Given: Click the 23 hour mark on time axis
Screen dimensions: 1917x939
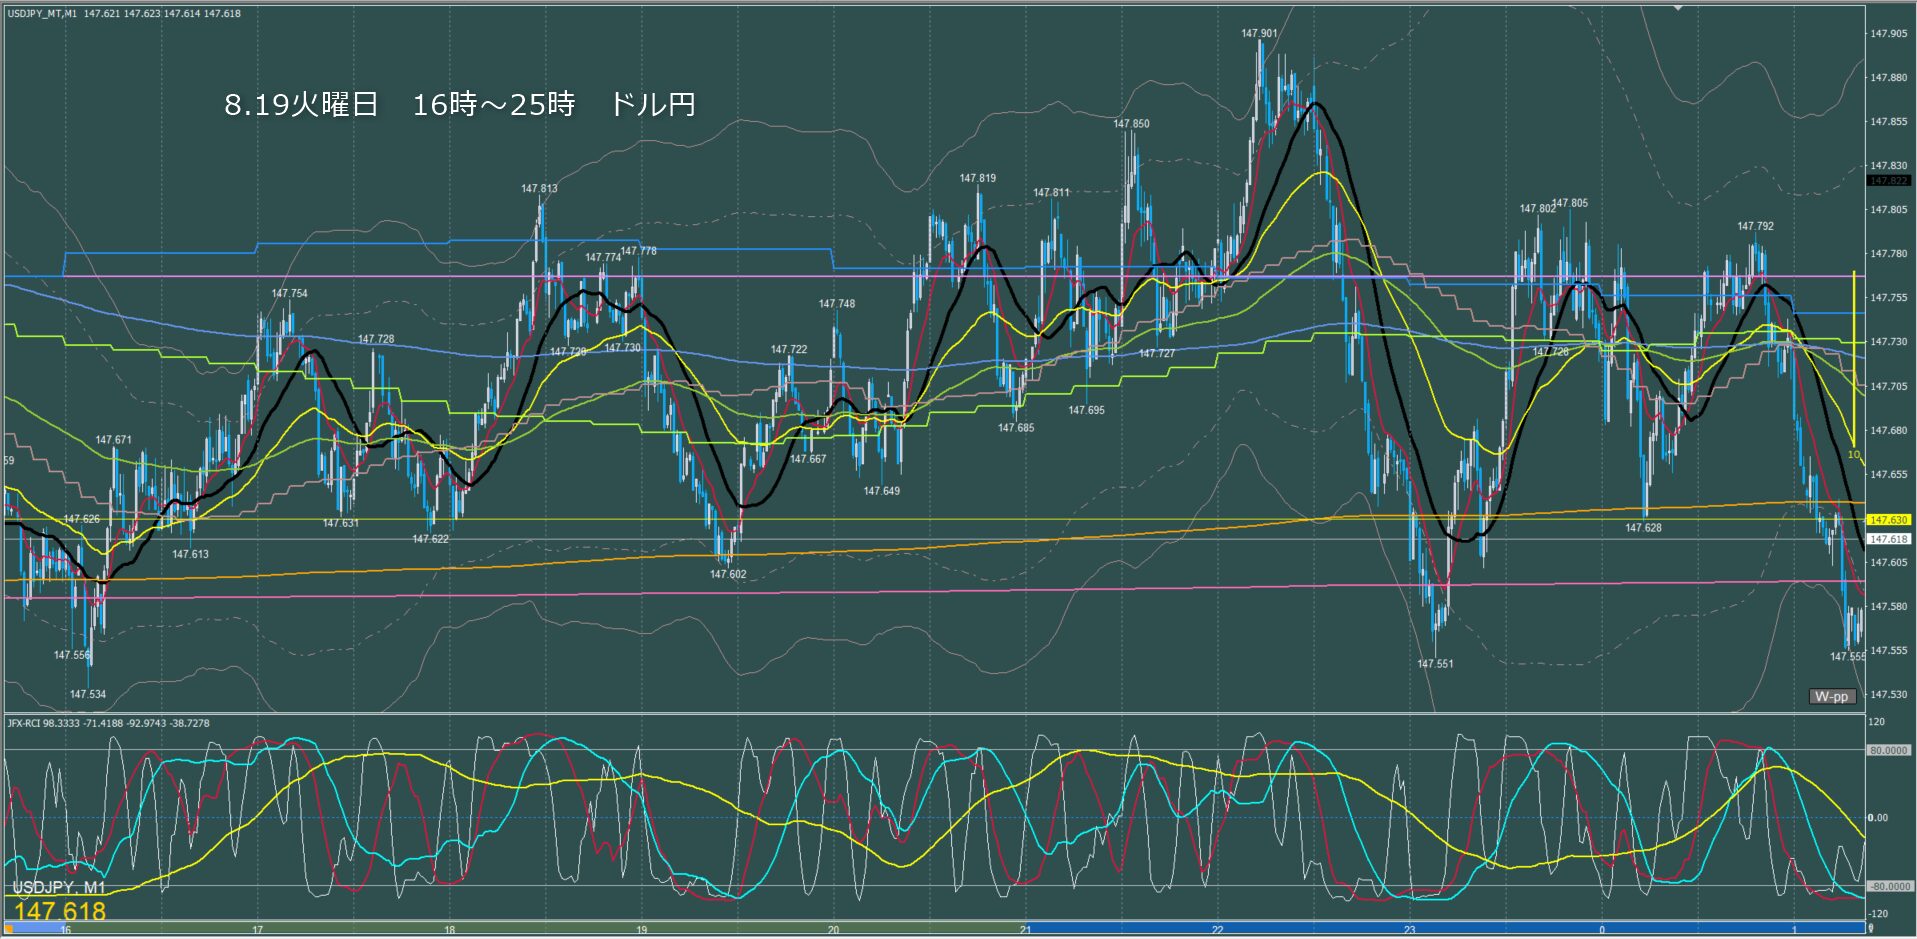Looking at the screenshot, I should pos(1409,930).
